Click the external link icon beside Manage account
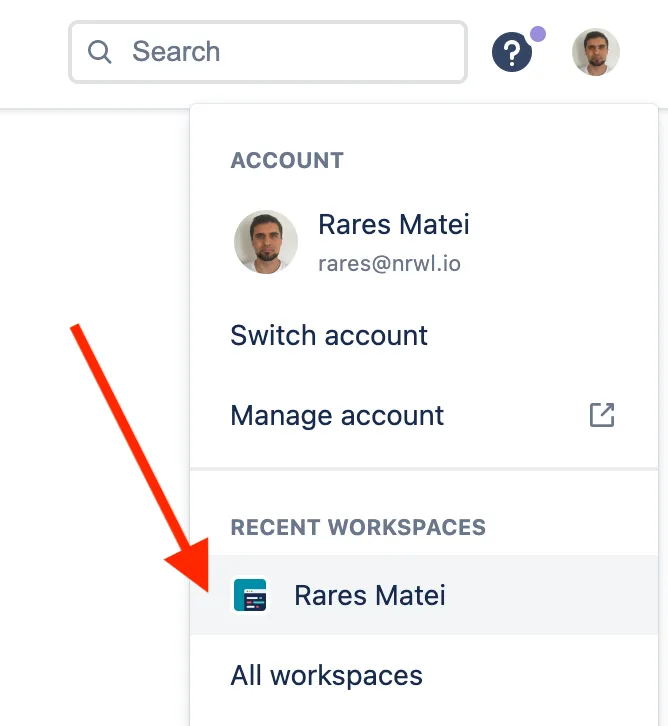Viewport: 668px width, 726px height. [601, 415]
